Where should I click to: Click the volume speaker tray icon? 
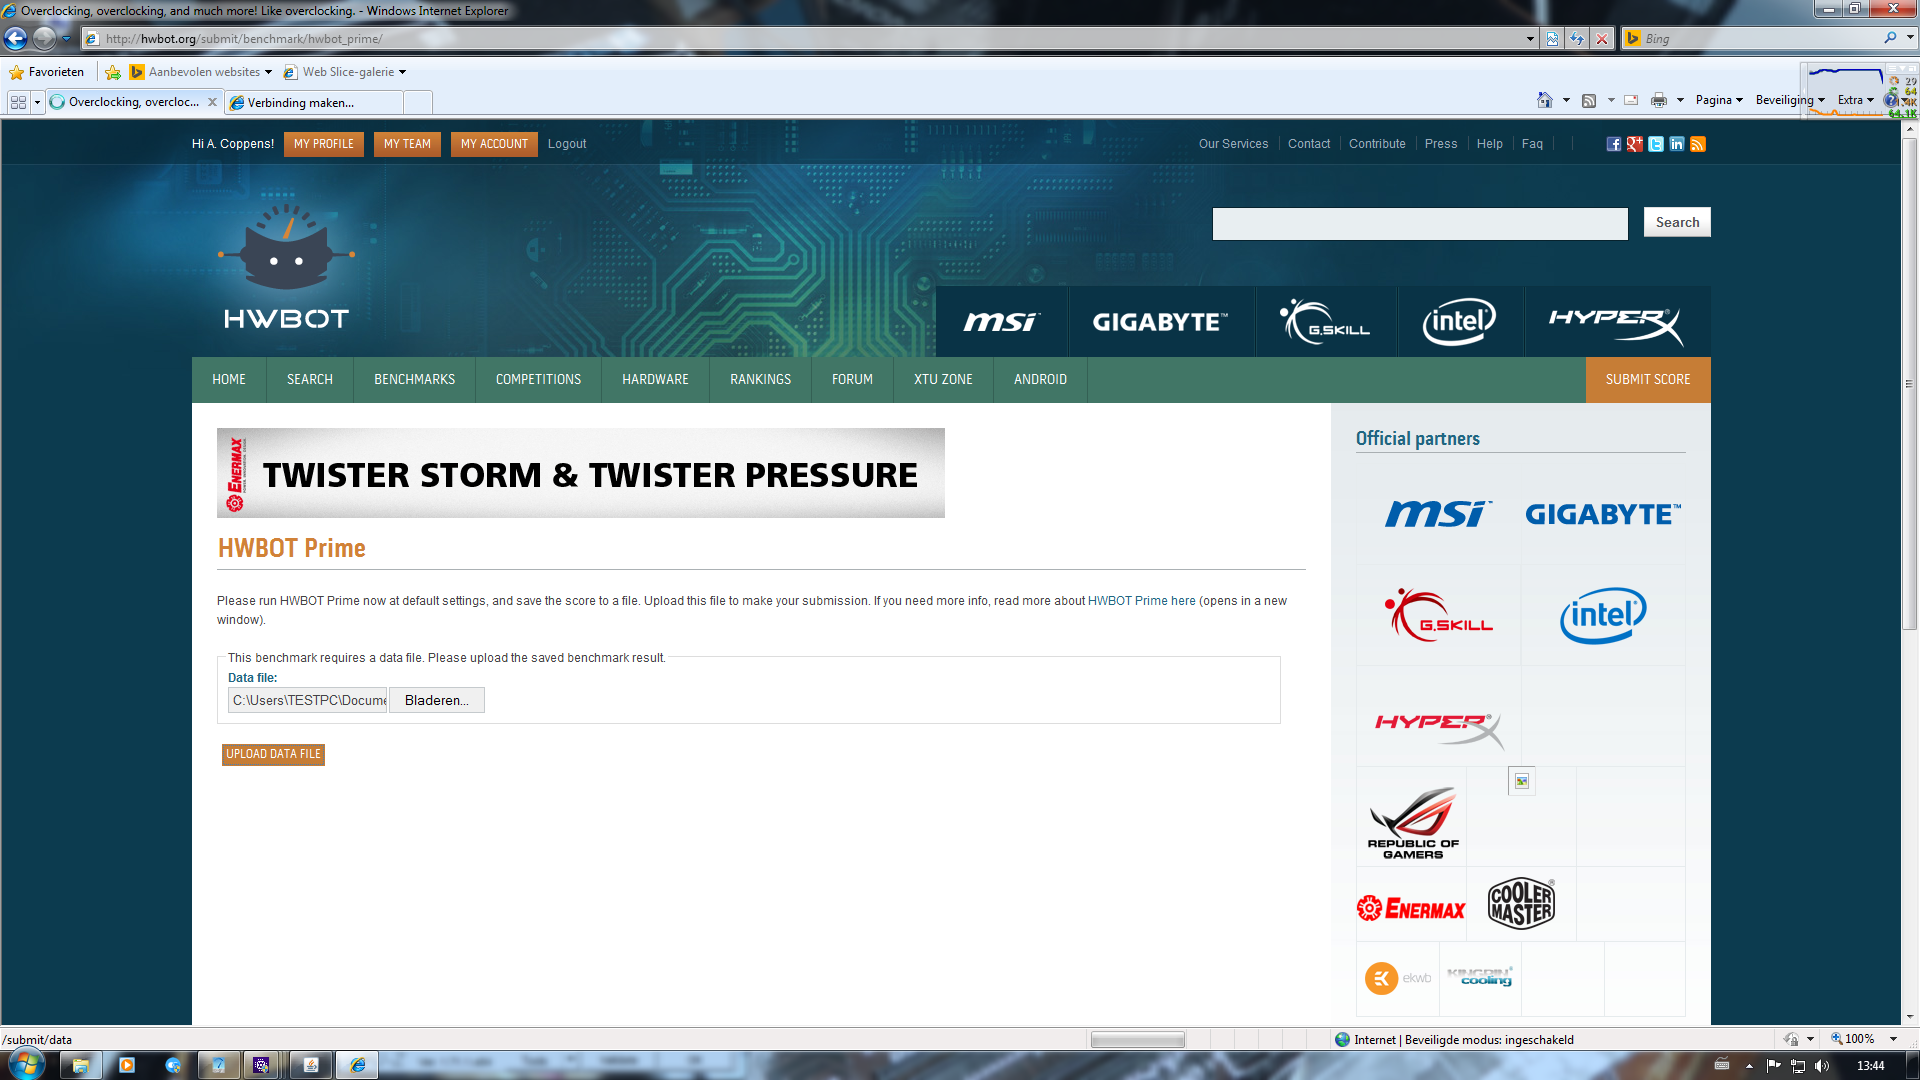click(x=1822, y=1066)
